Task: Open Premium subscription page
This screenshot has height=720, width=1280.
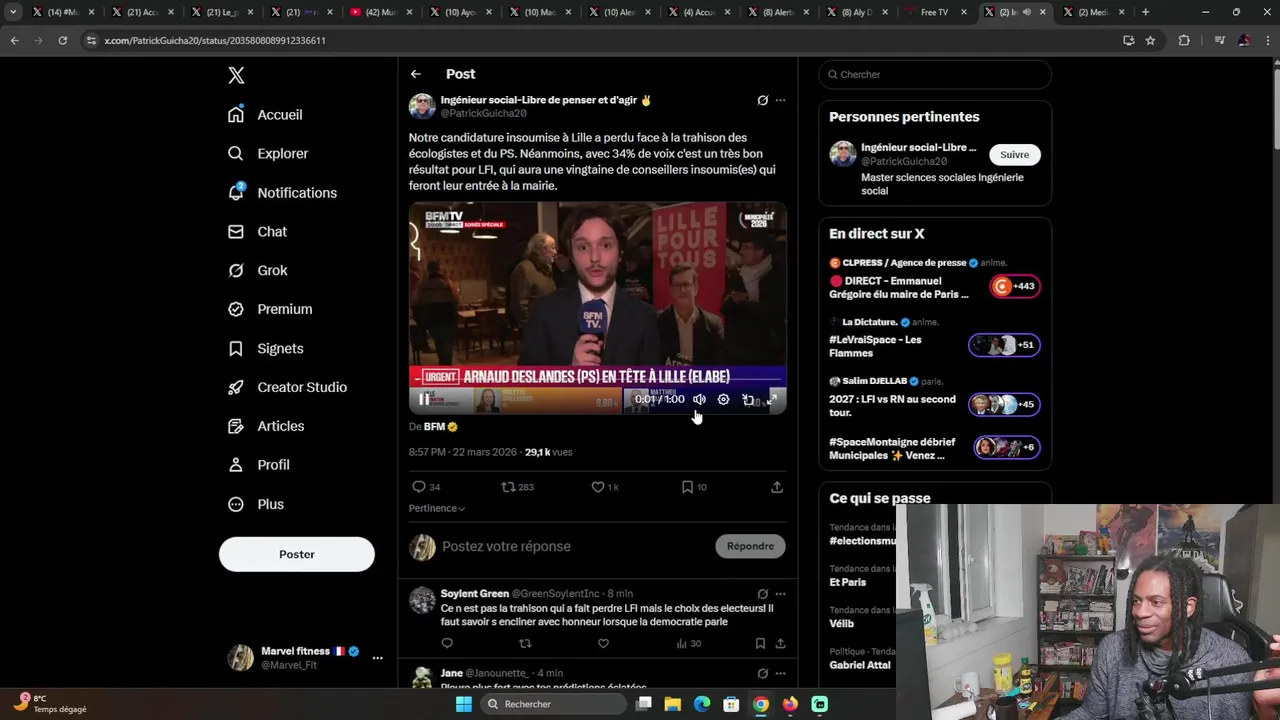Action: (x=269, y=310)
